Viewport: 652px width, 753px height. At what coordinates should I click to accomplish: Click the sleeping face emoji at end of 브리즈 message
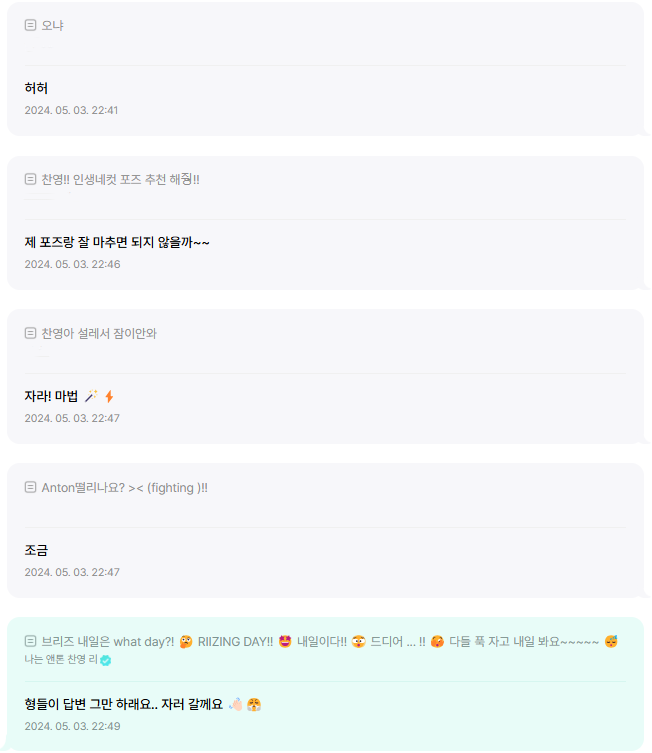pyautogui.click(x=611, y=642)
